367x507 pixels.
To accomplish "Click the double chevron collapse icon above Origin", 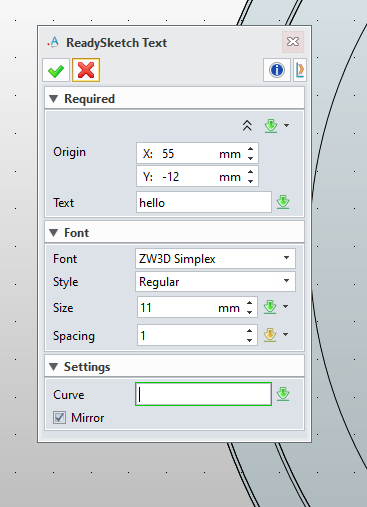I will pyautogui.click(x=247, y=126).
